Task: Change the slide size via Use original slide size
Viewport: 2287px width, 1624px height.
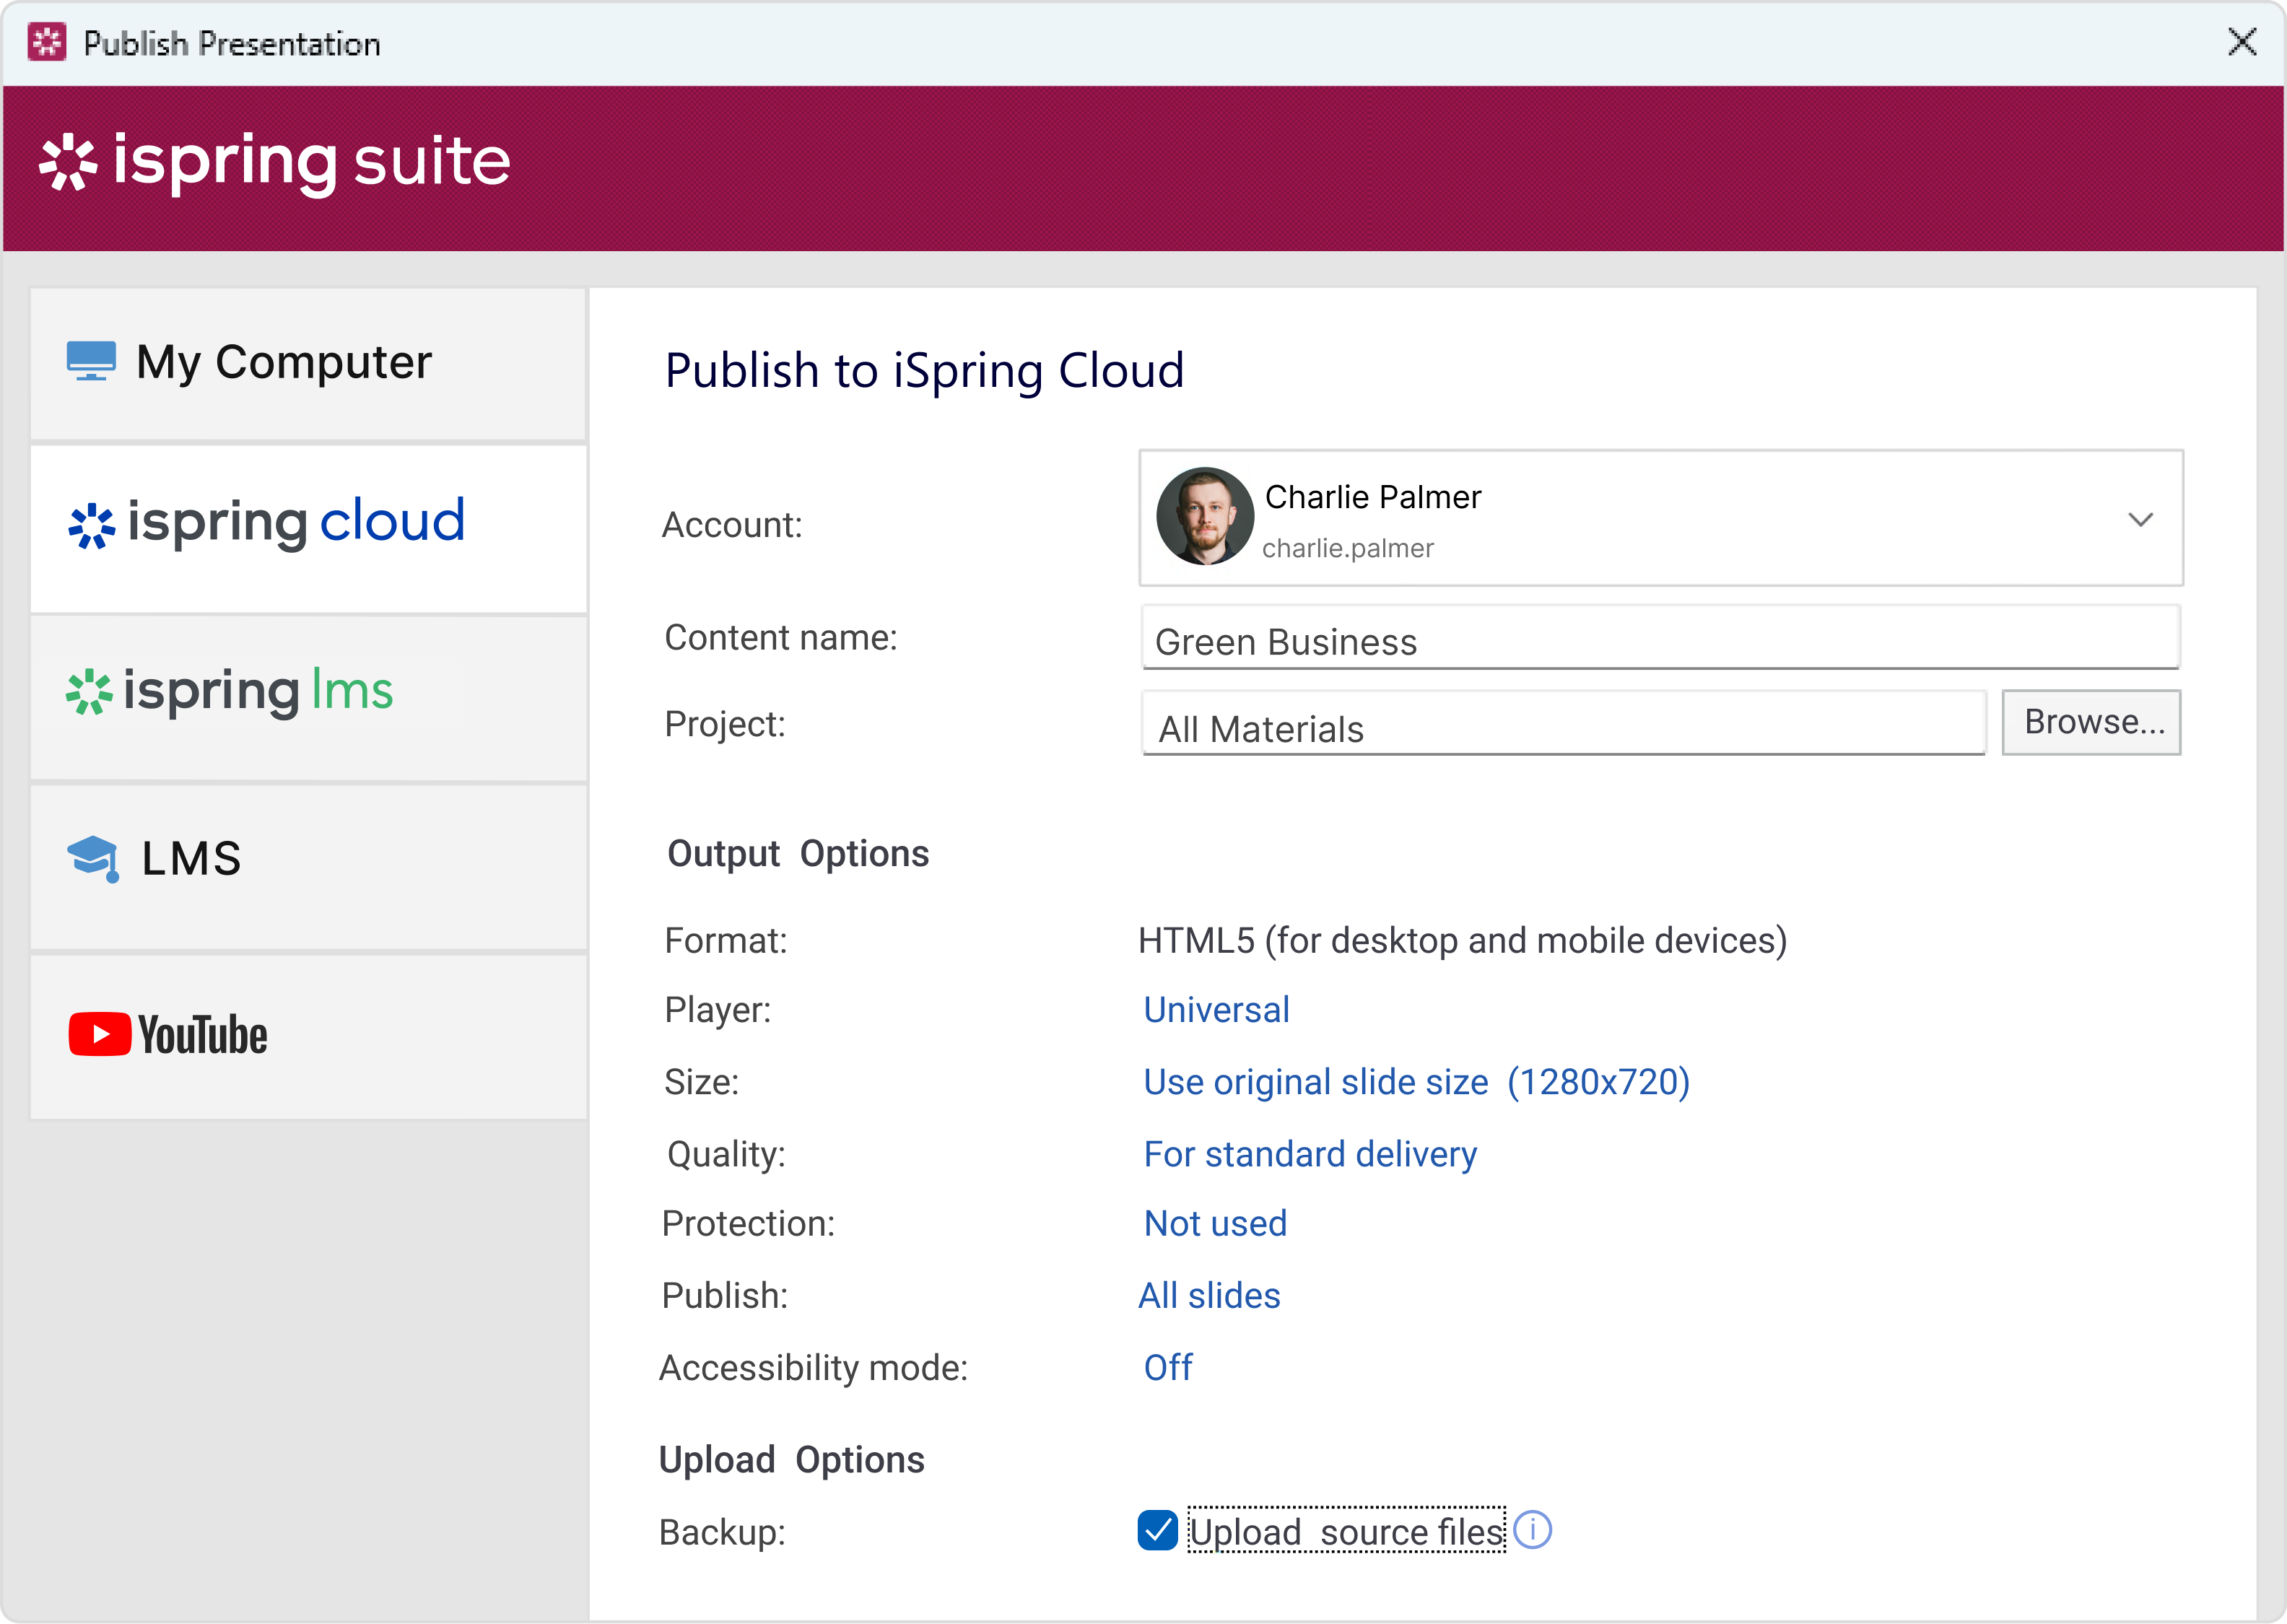Action: click(x=1416, y=1082)
